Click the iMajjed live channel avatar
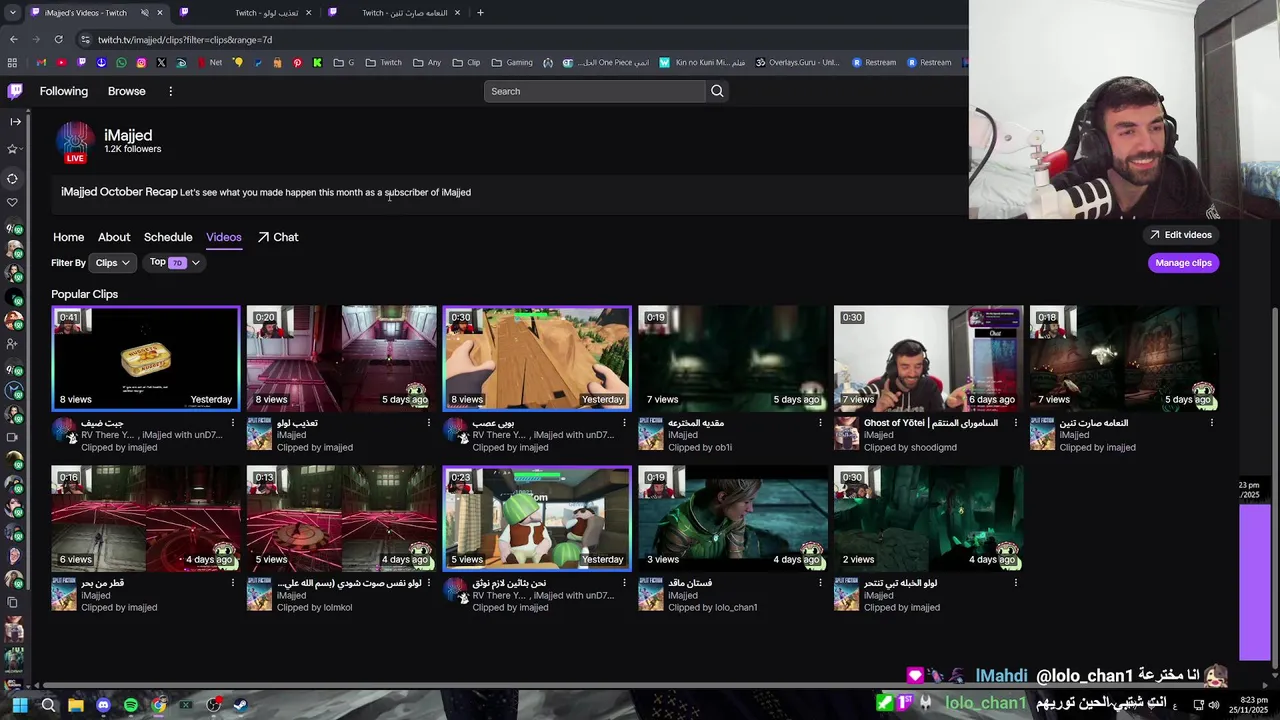Screen dimensions: 1280x720 [75, 142]
